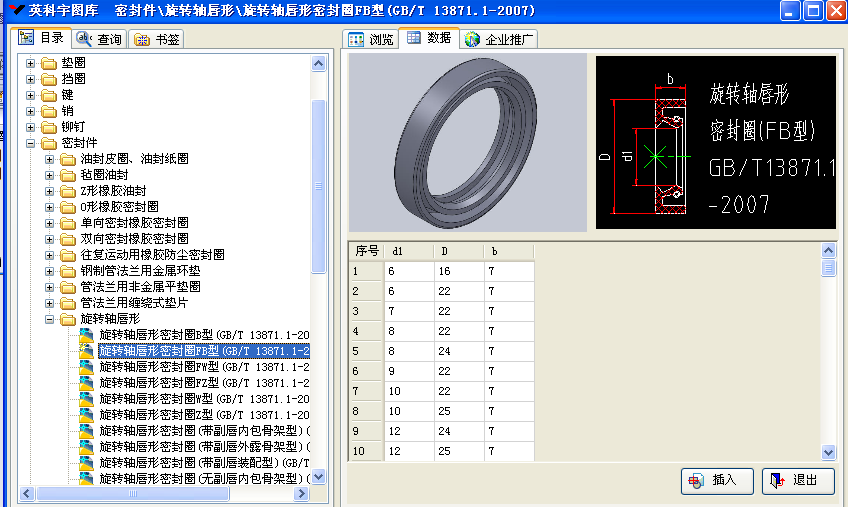Click the 旋转轴唇形密封圈FW型 part icon

point(87,367)
